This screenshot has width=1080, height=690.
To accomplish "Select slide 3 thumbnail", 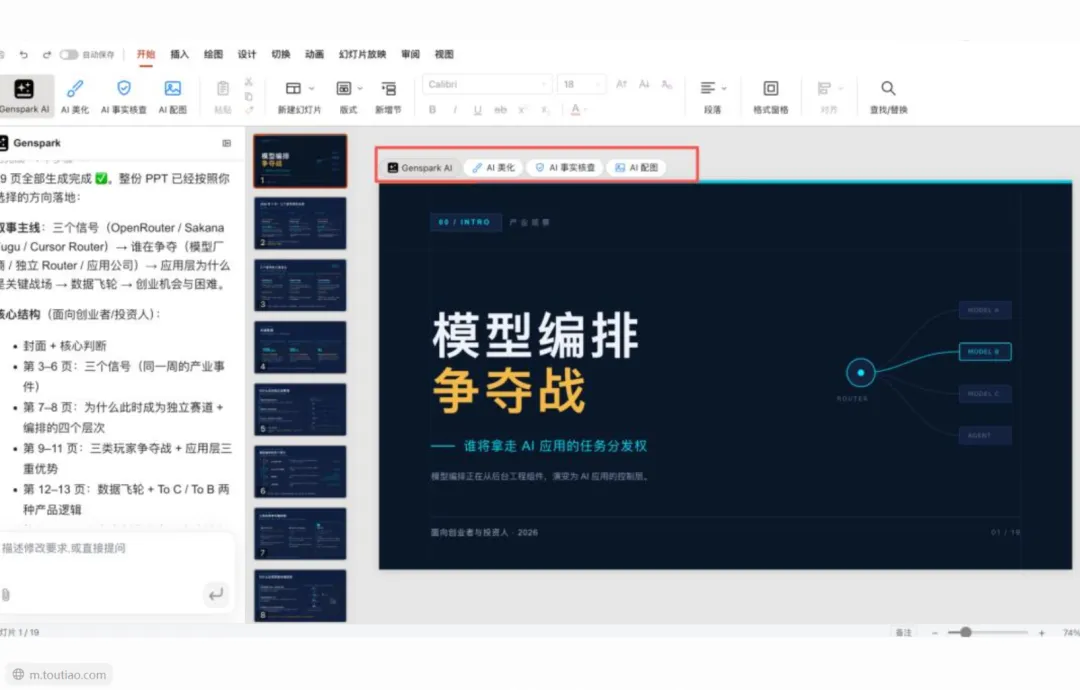I will (300, 285).
